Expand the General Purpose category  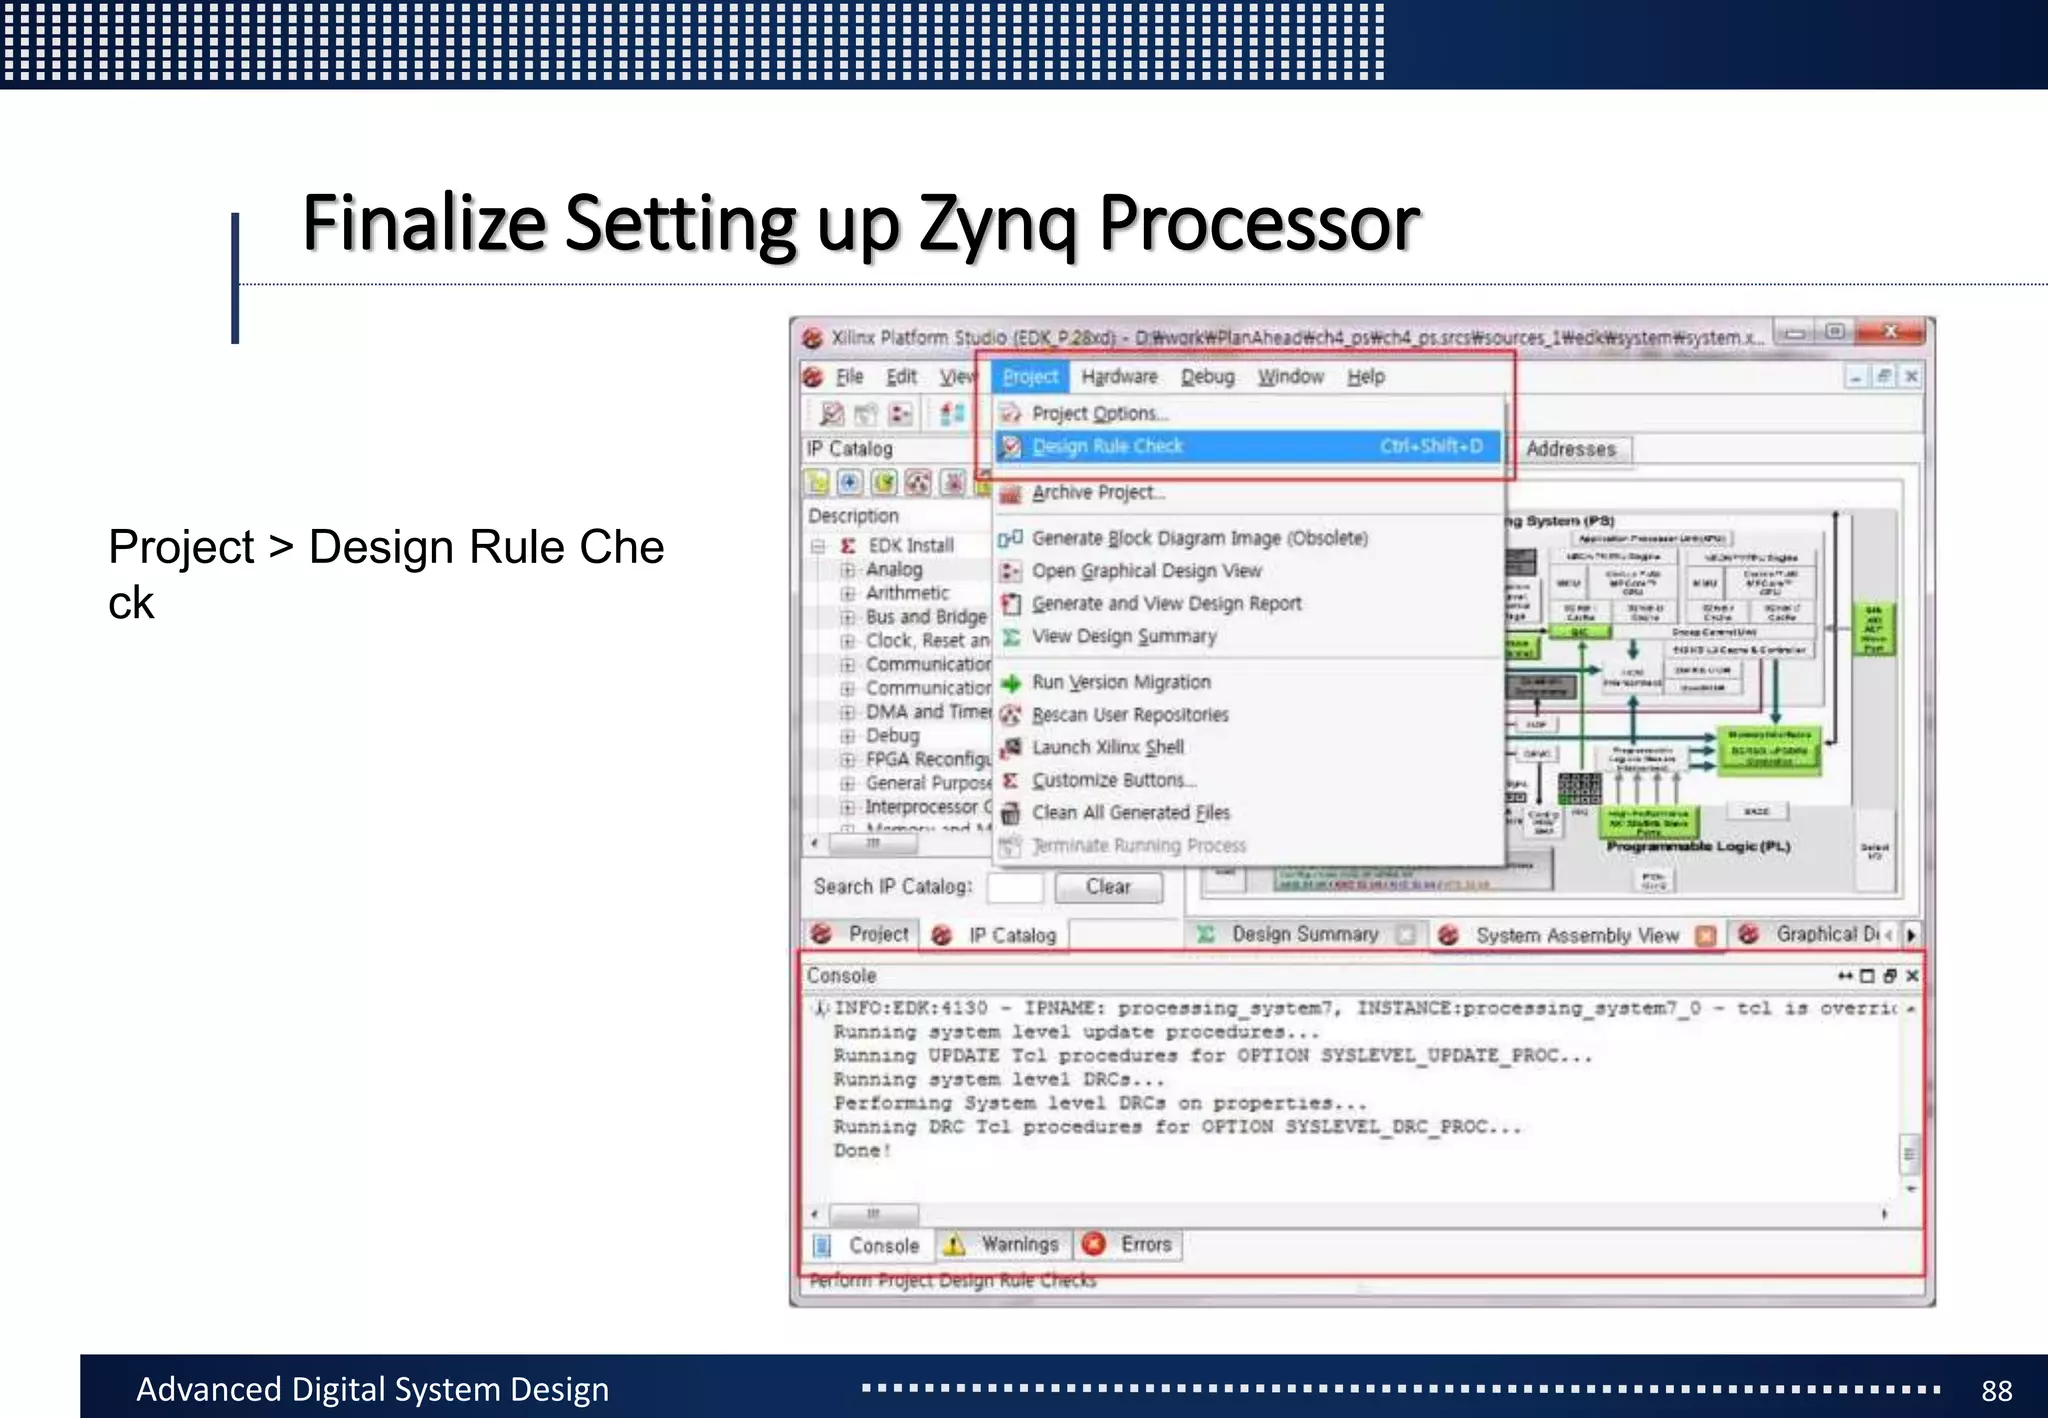(x=848, y=783)
